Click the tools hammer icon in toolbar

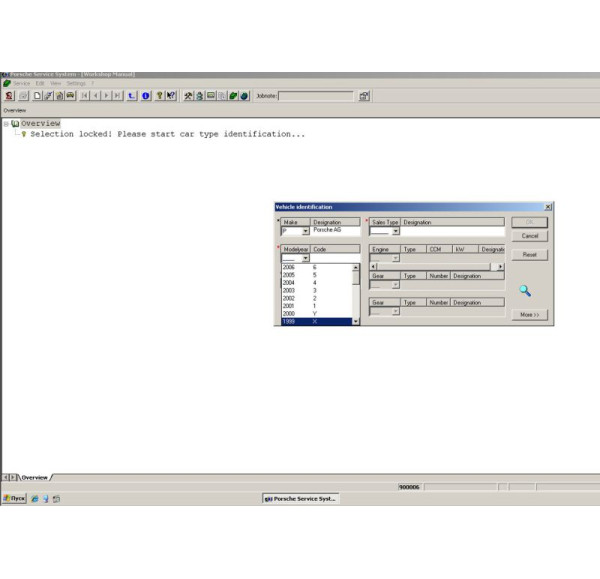tap(188, 96)
